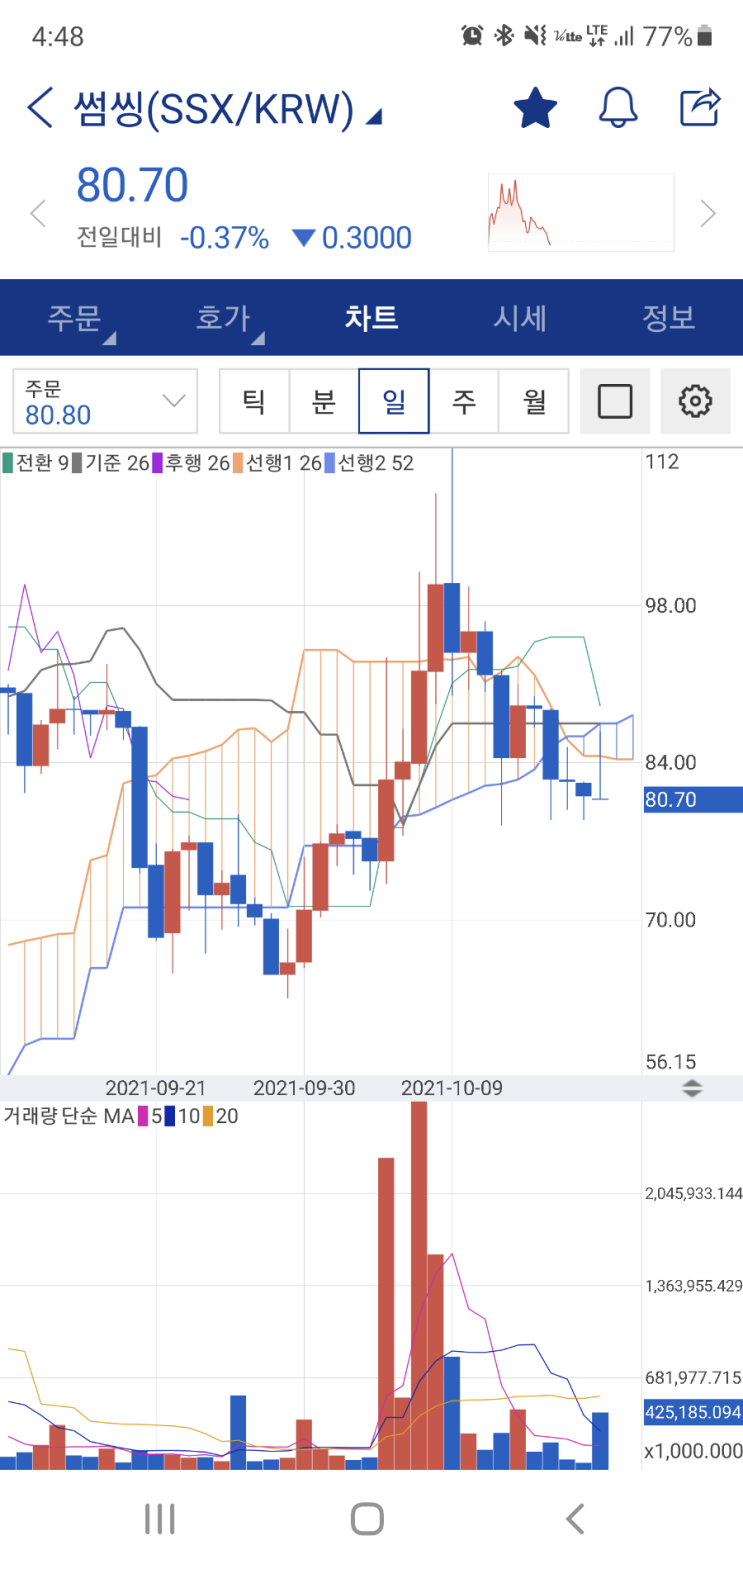
Task: Click the 선행1 26 orange legend swatch
Action: tap(238, 463)
